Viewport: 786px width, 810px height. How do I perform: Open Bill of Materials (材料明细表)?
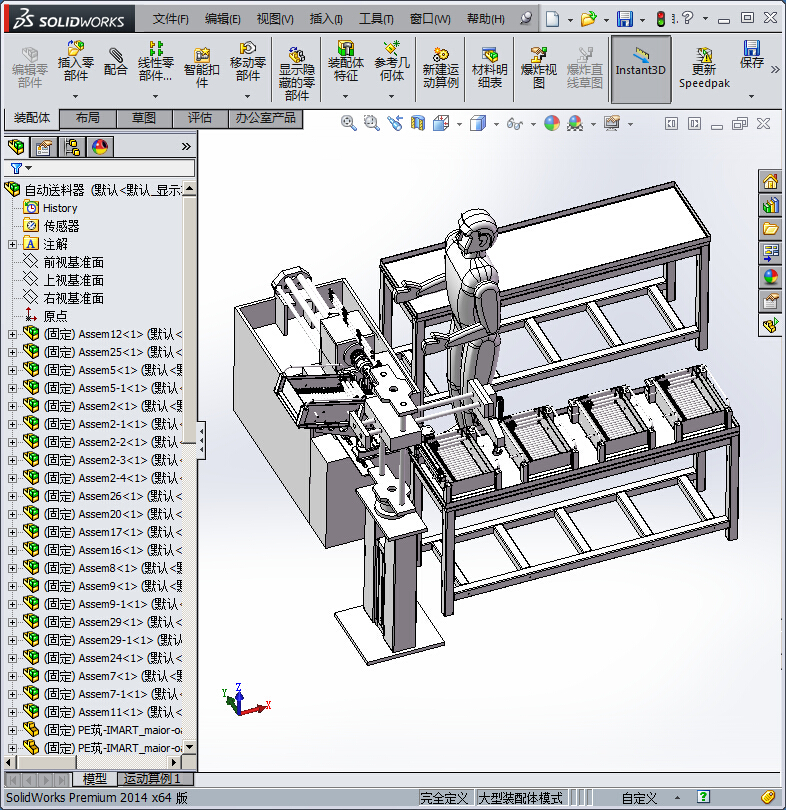[489, 67]
